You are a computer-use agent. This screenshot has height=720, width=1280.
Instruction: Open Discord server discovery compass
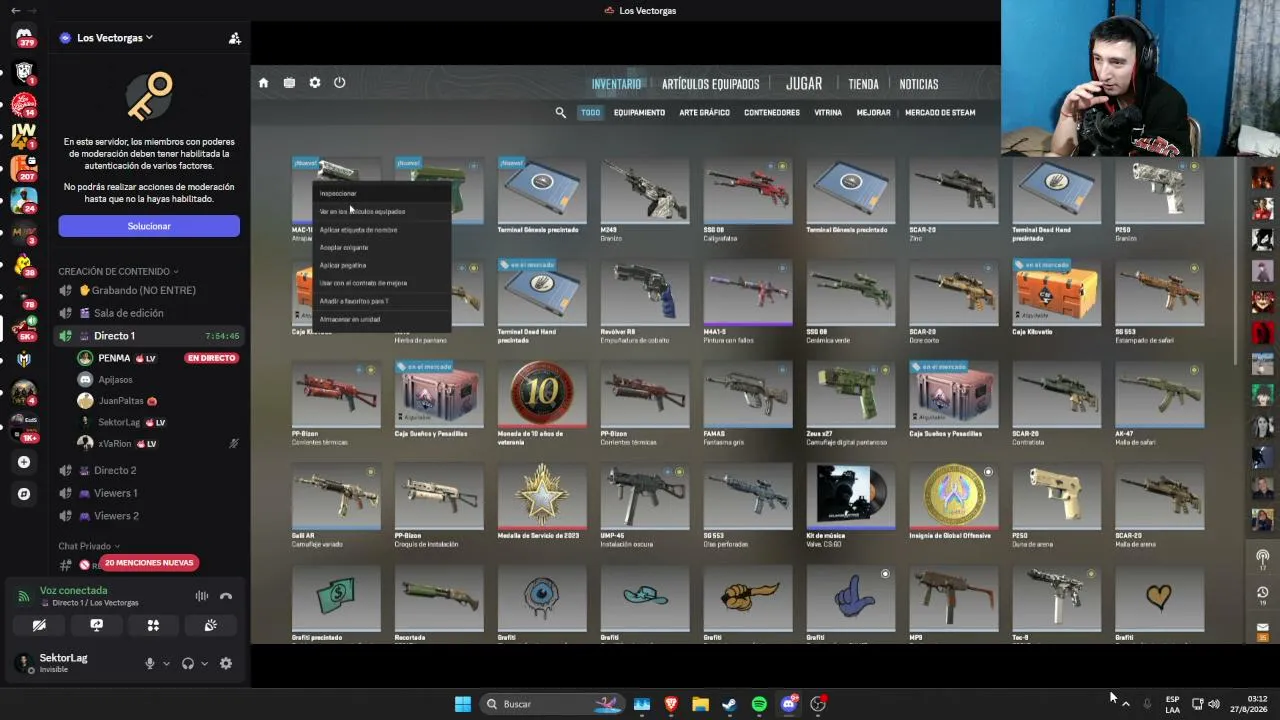(24, 494)
